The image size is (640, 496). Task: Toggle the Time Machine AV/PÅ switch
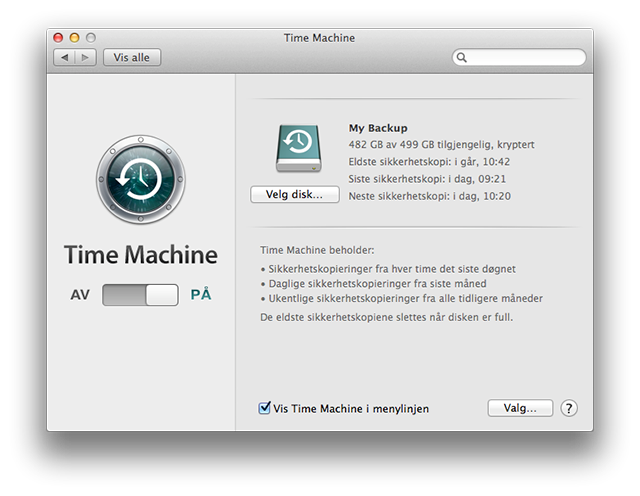click(x=140, y=295)
